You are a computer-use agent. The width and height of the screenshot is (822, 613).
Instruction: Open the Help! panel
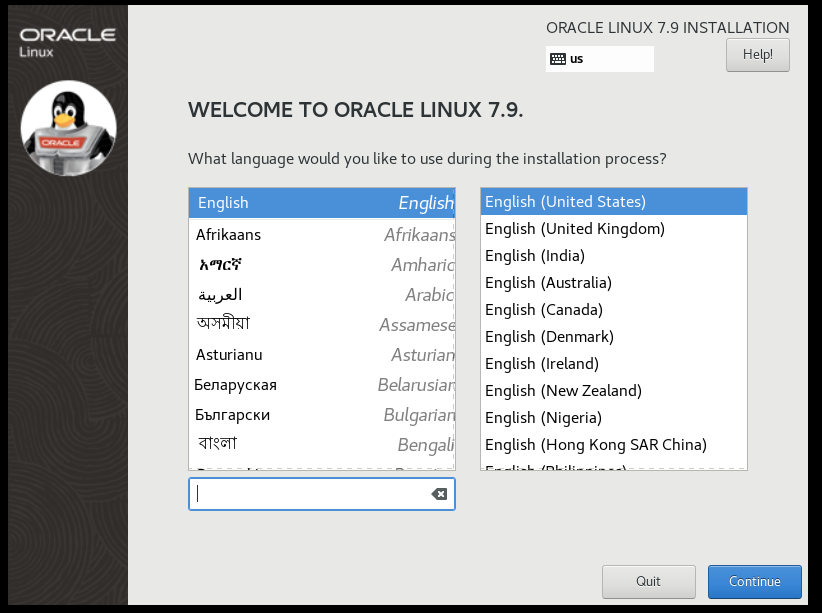point(757,55)
